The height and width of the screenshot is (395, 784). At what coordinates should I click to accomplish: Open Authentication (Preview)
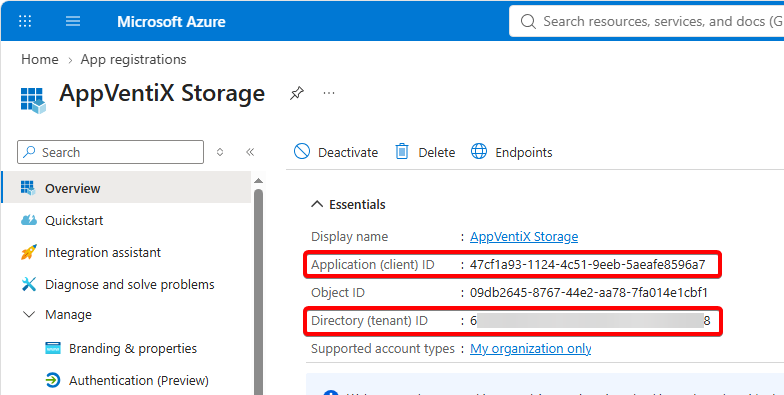pyautogui.click(x=138, y=380)
